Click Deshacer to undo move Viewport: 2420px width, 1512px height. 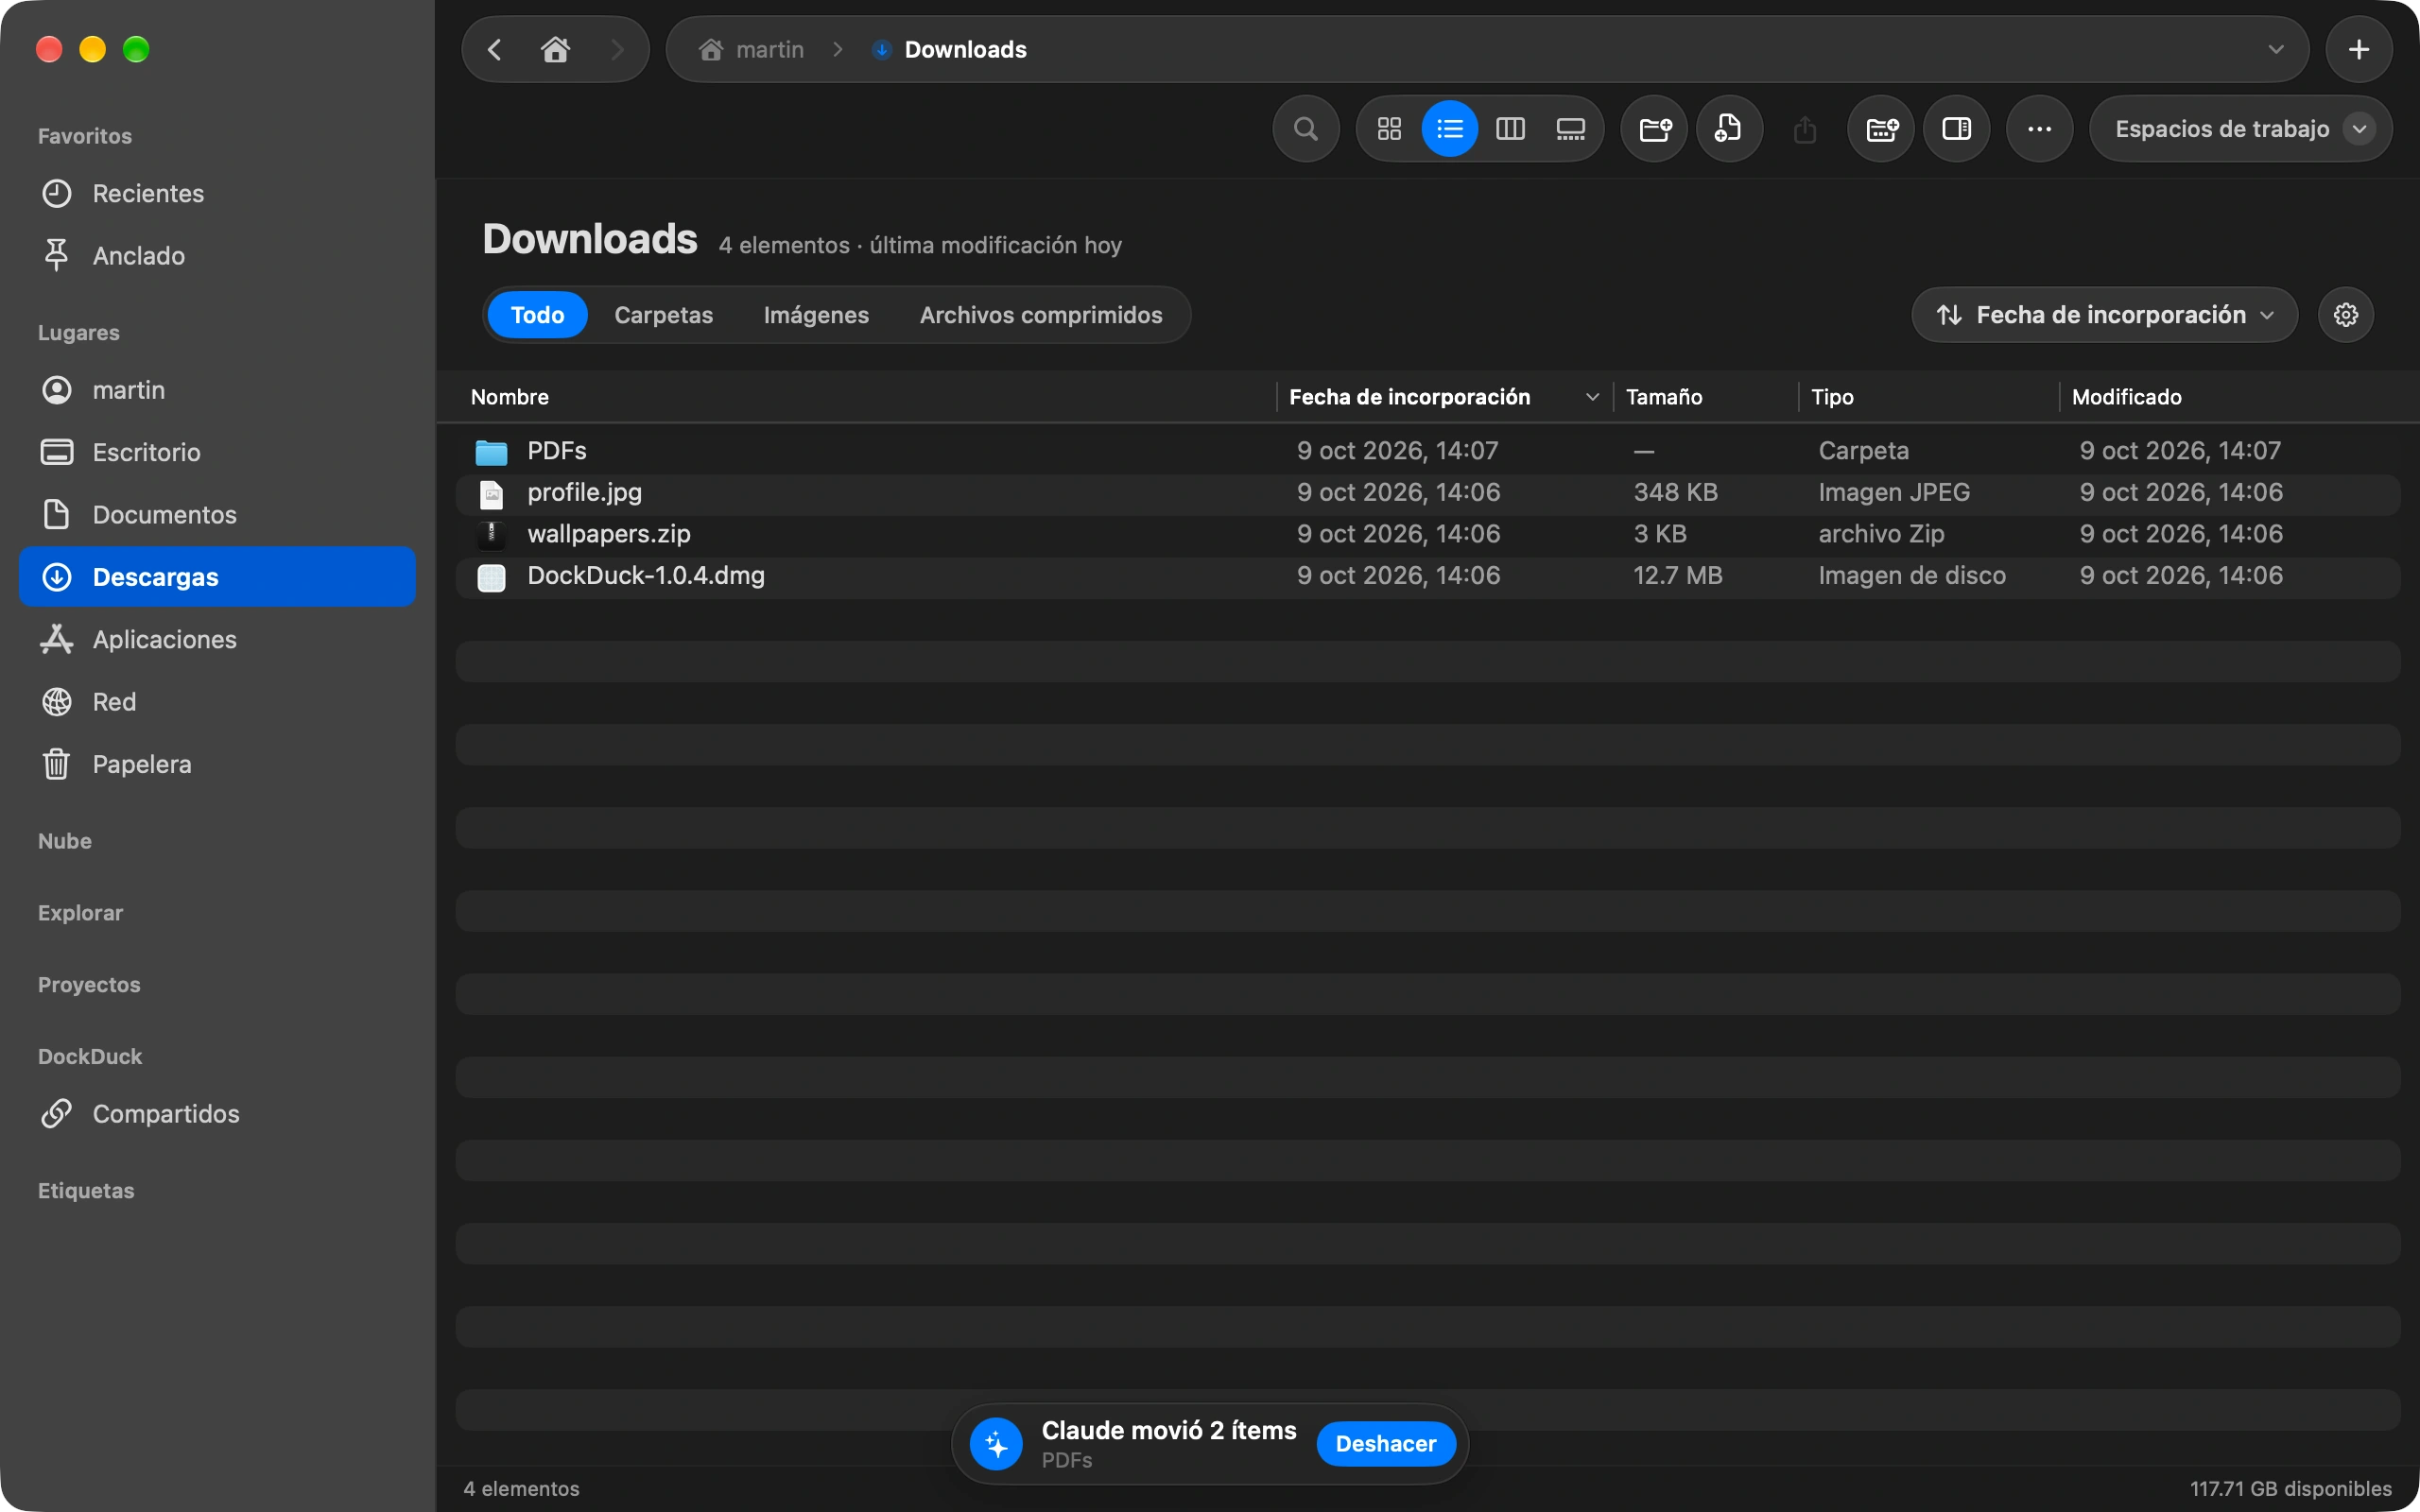click(1385, 1444)
